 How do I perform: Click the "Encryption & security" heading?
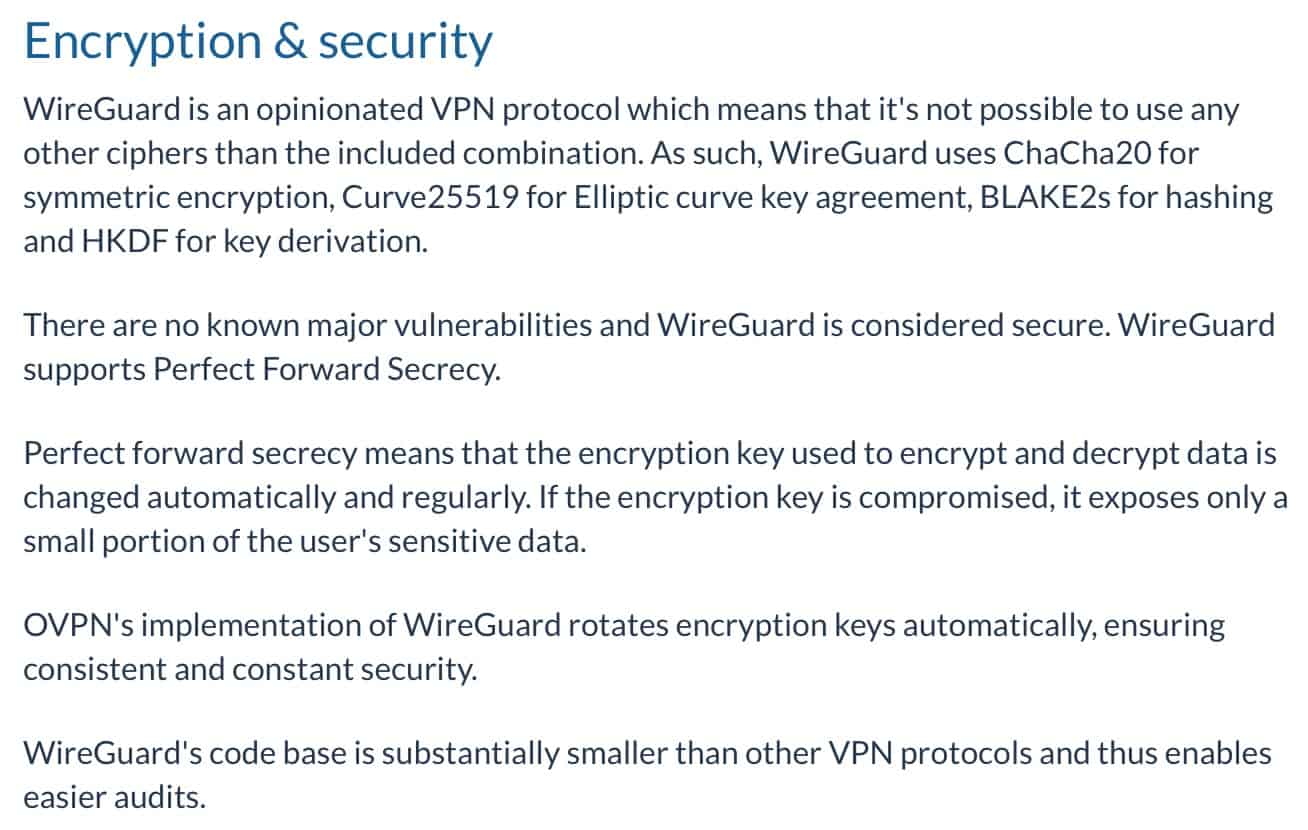coord(258,42)
